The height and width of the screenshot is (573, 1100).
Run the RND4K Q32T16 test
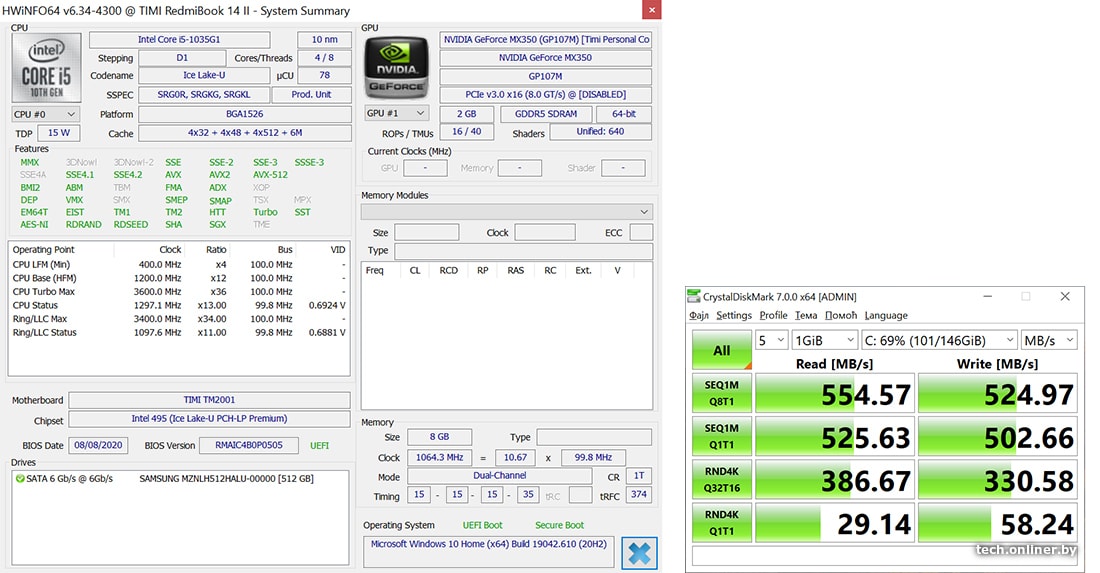point(722,480)
